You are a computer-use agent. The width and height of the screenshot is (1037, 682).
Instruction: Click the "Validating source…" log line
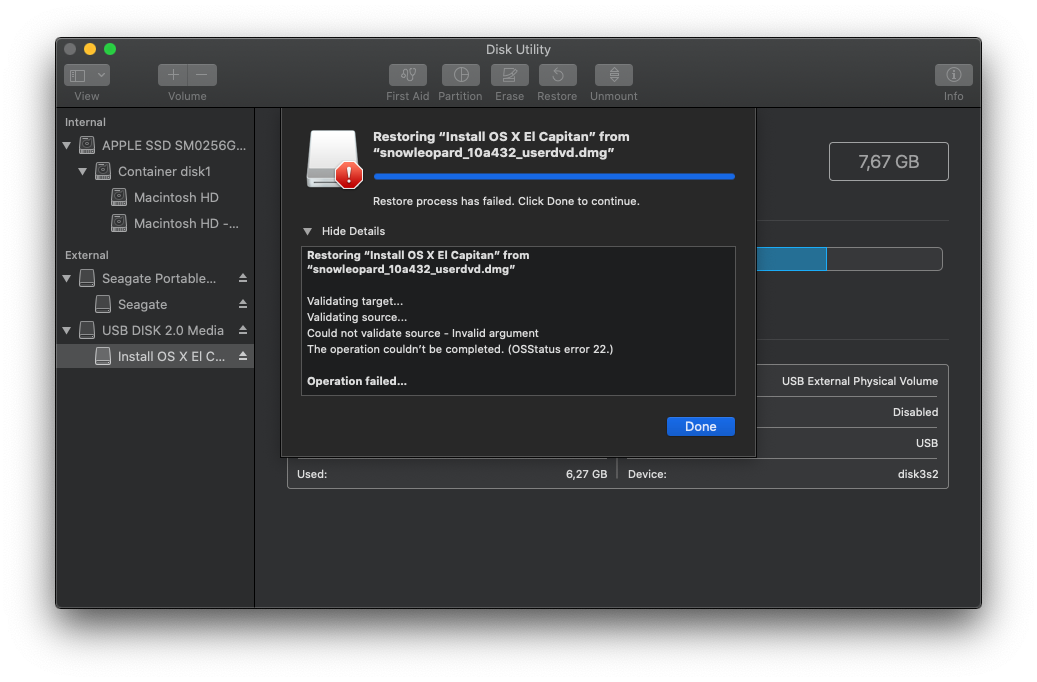tap(356, 318)
